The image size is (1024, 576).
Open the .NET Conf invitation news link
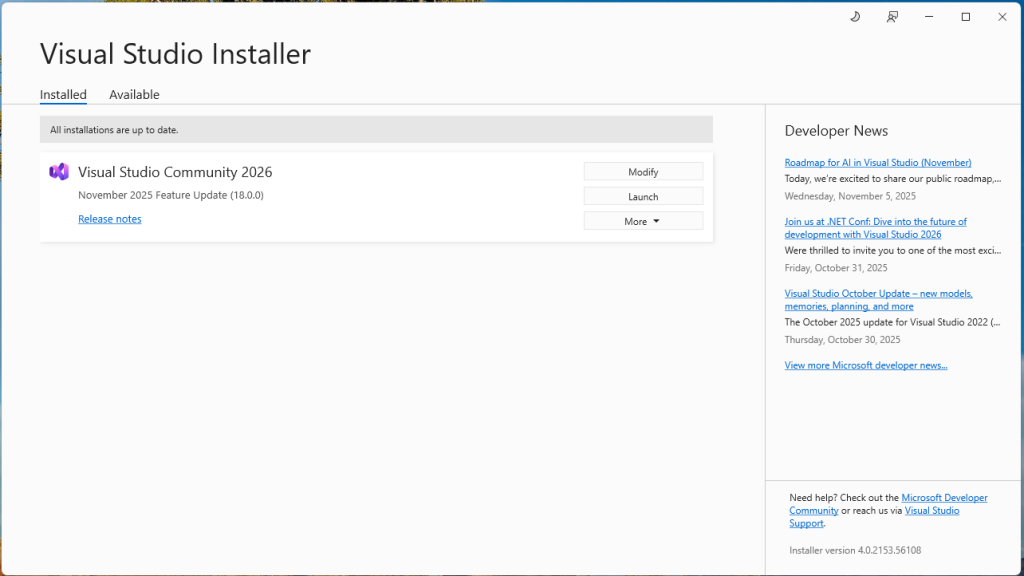coord(876,228)
